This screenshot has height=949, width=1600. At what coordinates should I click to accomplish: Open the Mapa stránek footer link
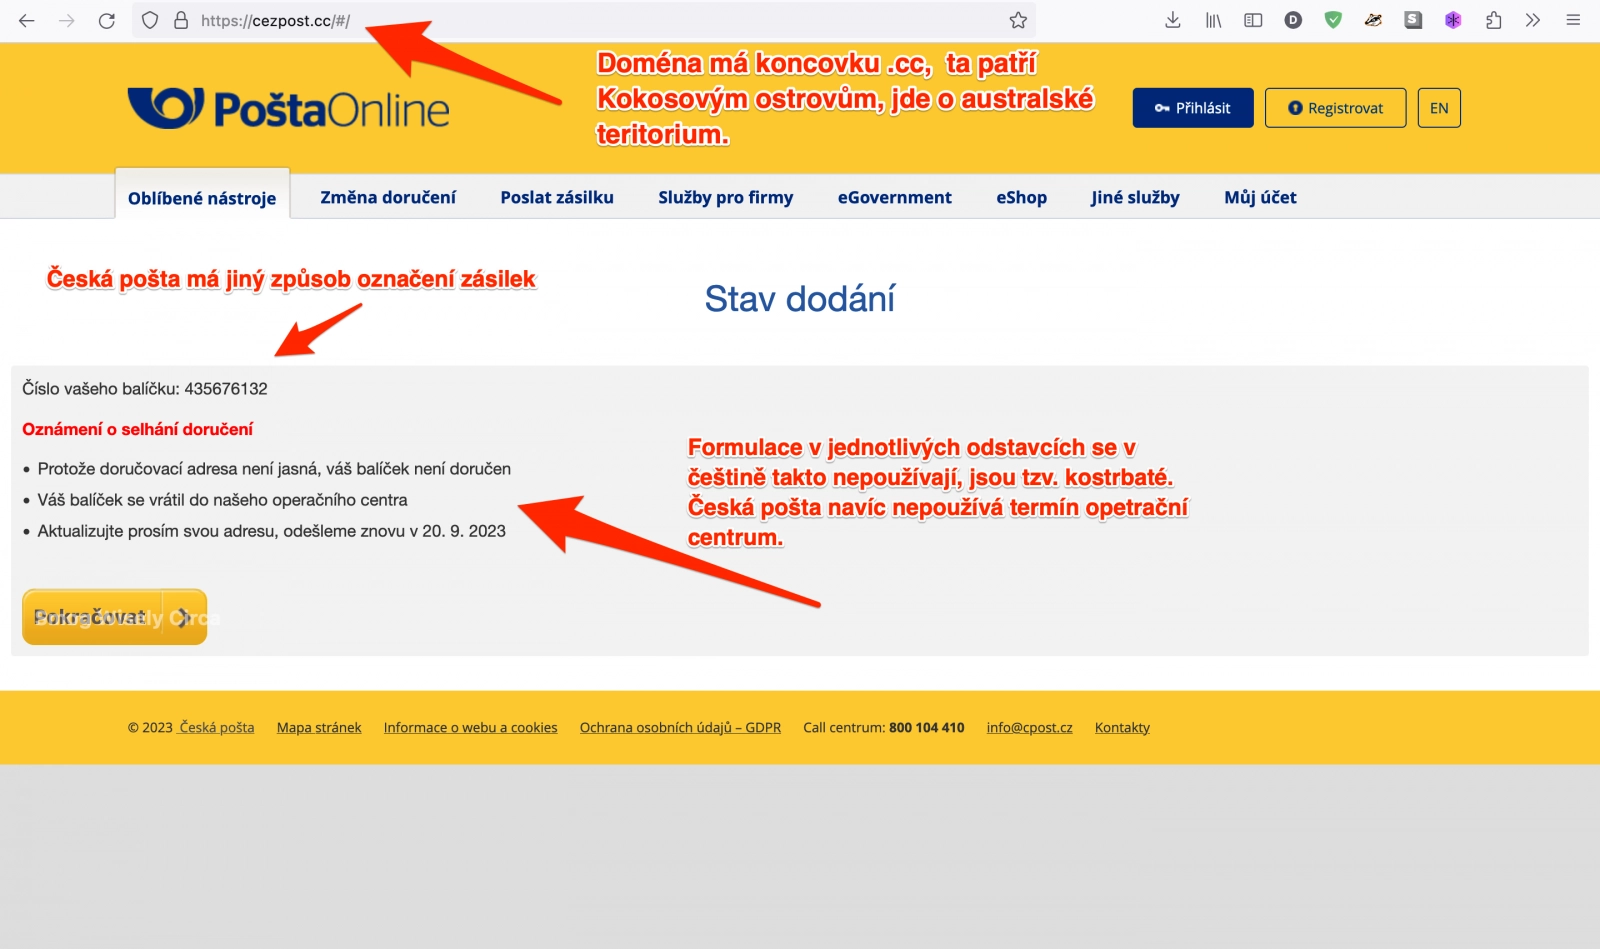(319, 727)
